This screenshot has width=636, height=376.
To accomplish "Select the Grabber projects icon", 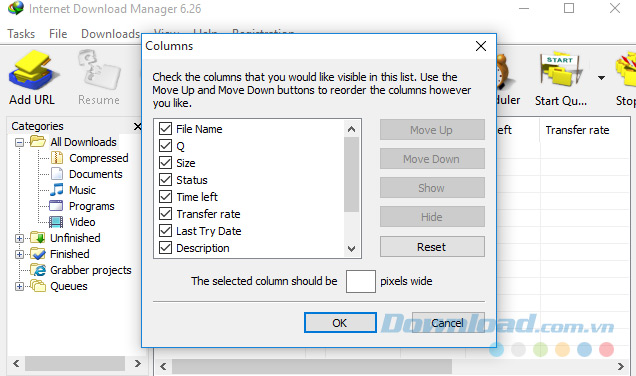I will (x=38, y=270).
